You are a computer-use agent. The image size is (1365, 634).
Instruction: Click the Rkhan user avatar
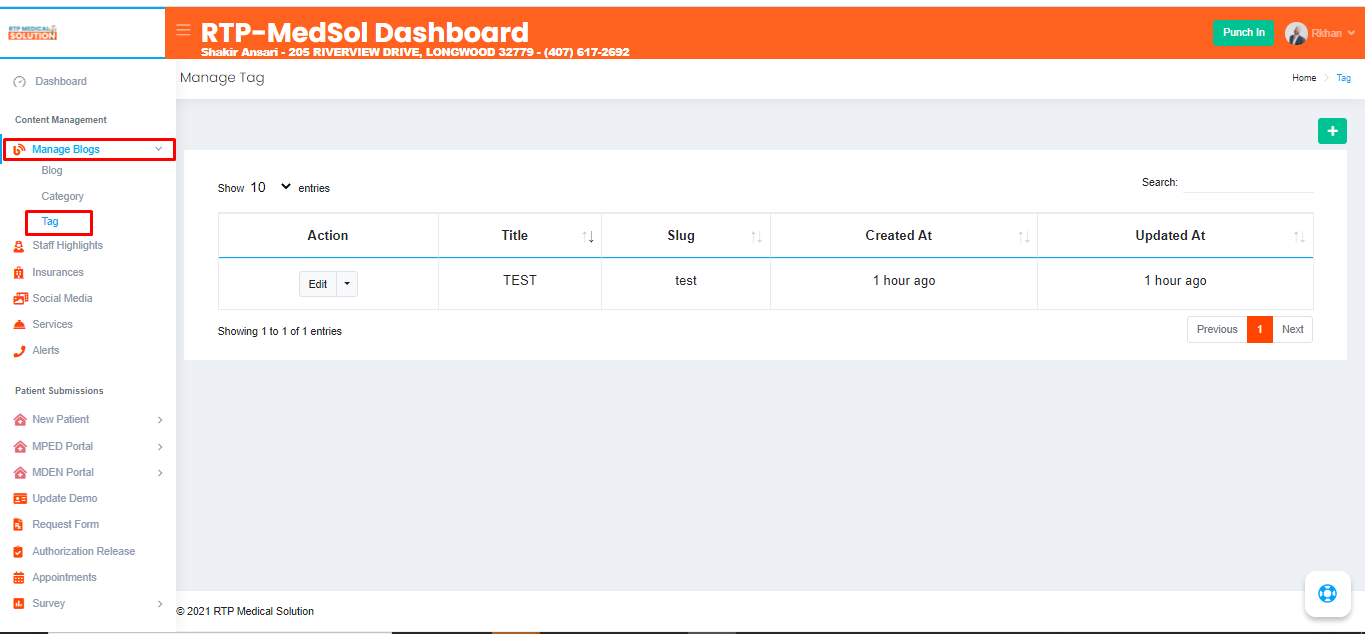point(1296,33)
